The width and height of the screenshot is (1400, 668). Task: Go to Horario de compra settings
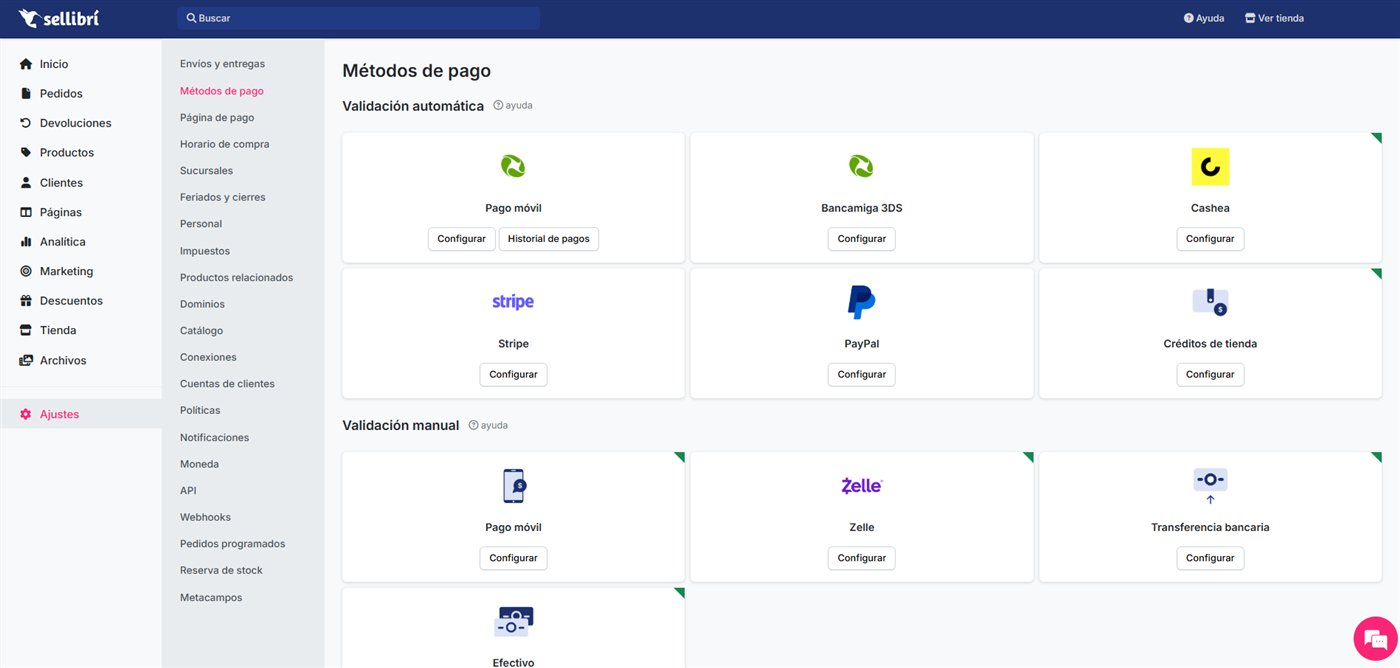coord(224,144)
